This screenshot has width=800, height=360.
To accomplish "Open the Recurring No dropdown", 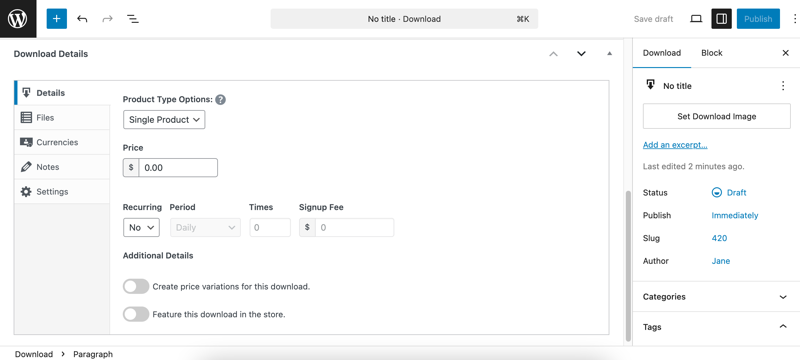I will [x=141, y=227].
